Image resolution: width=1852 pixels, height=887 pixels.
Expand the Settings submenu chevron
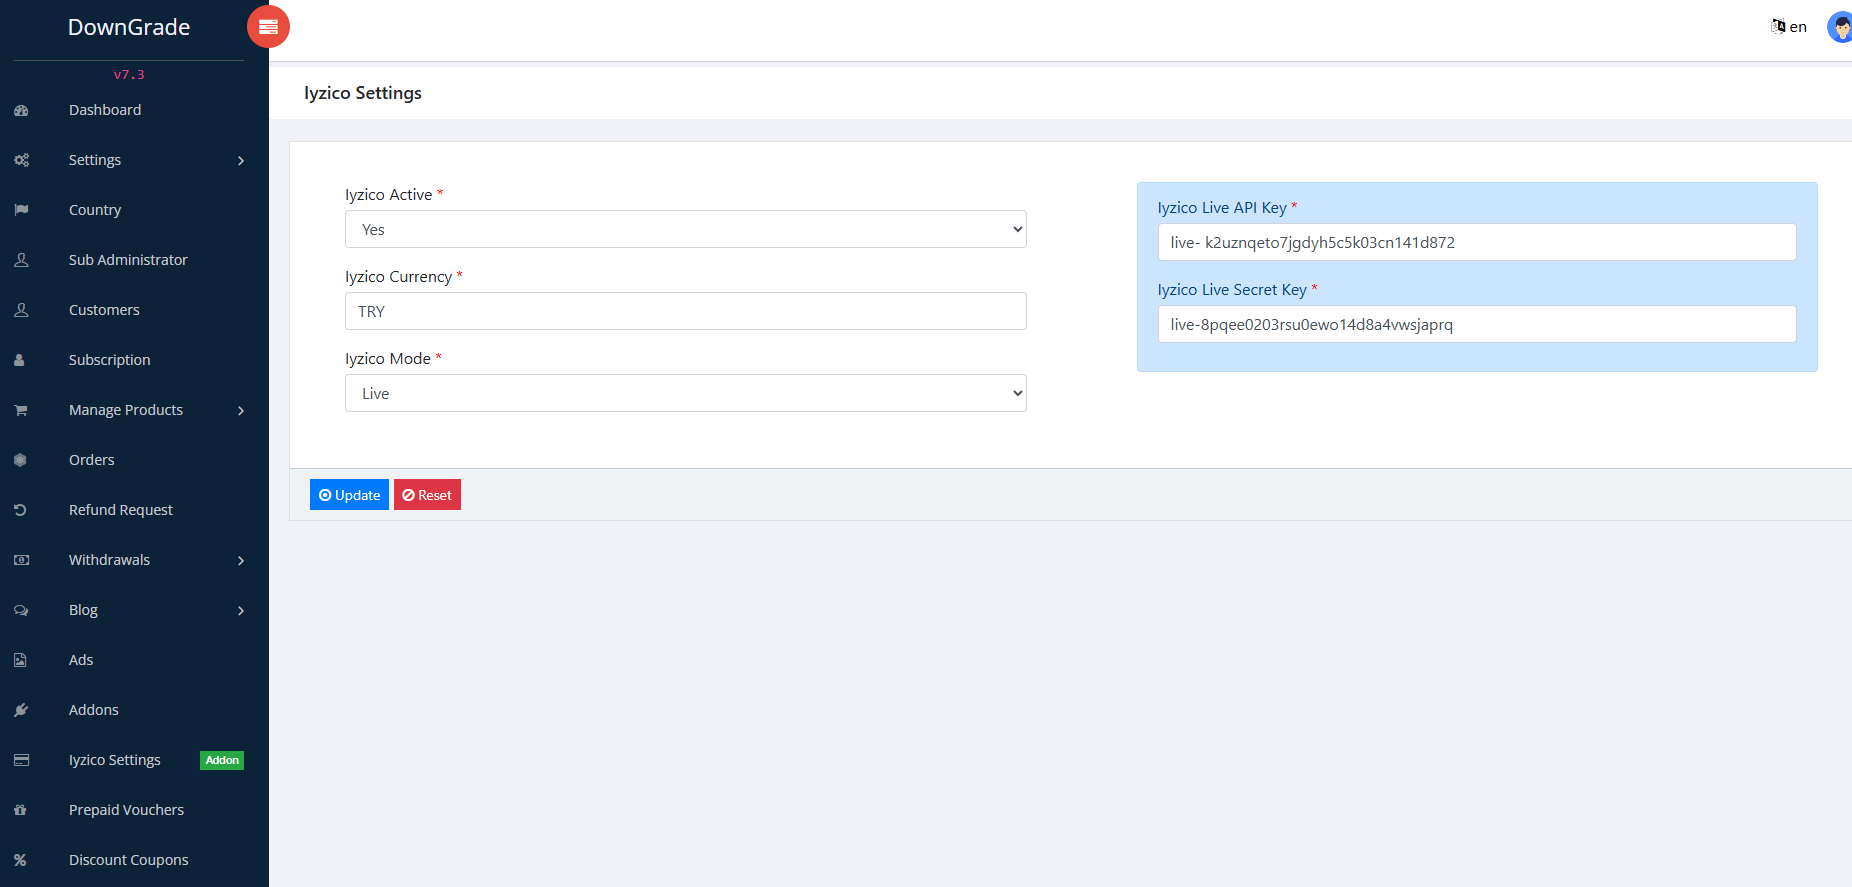241,161
